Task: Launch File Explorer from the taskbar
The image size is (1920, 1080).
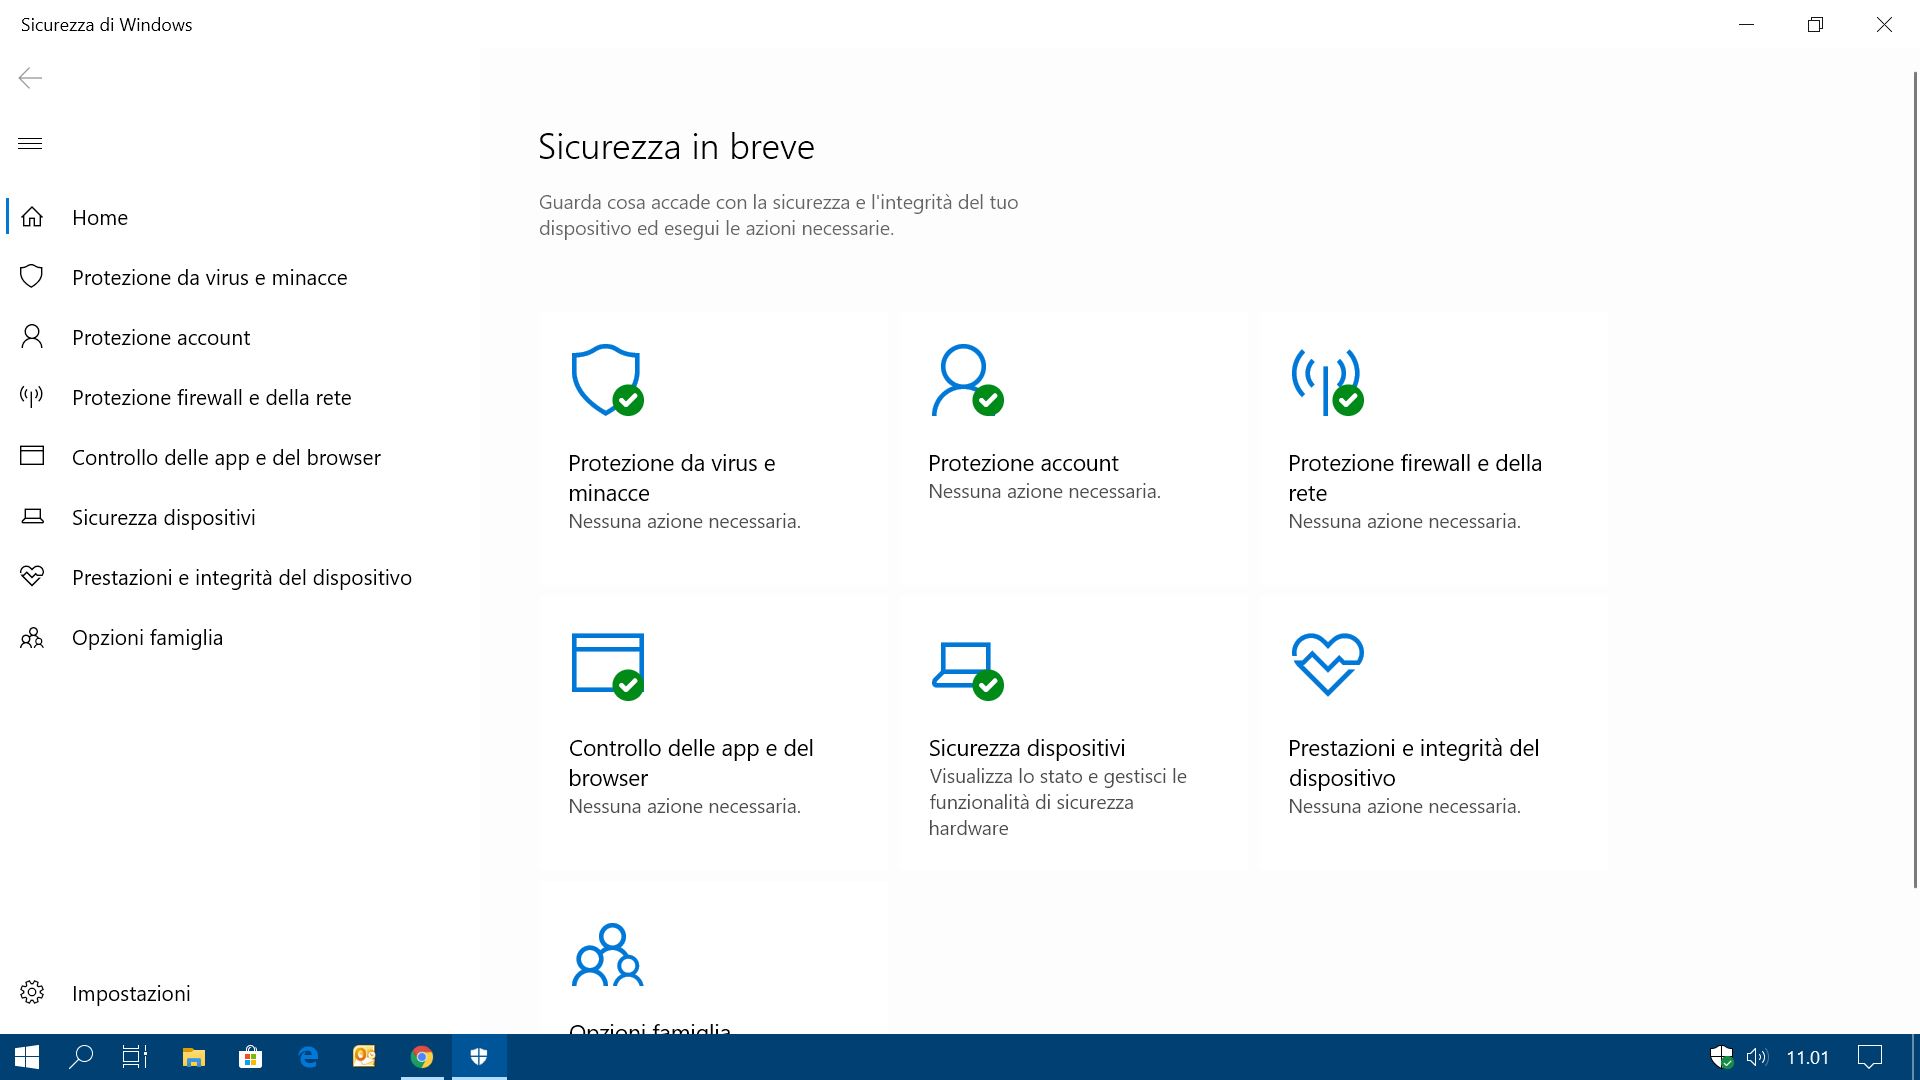Action: 193,1057
